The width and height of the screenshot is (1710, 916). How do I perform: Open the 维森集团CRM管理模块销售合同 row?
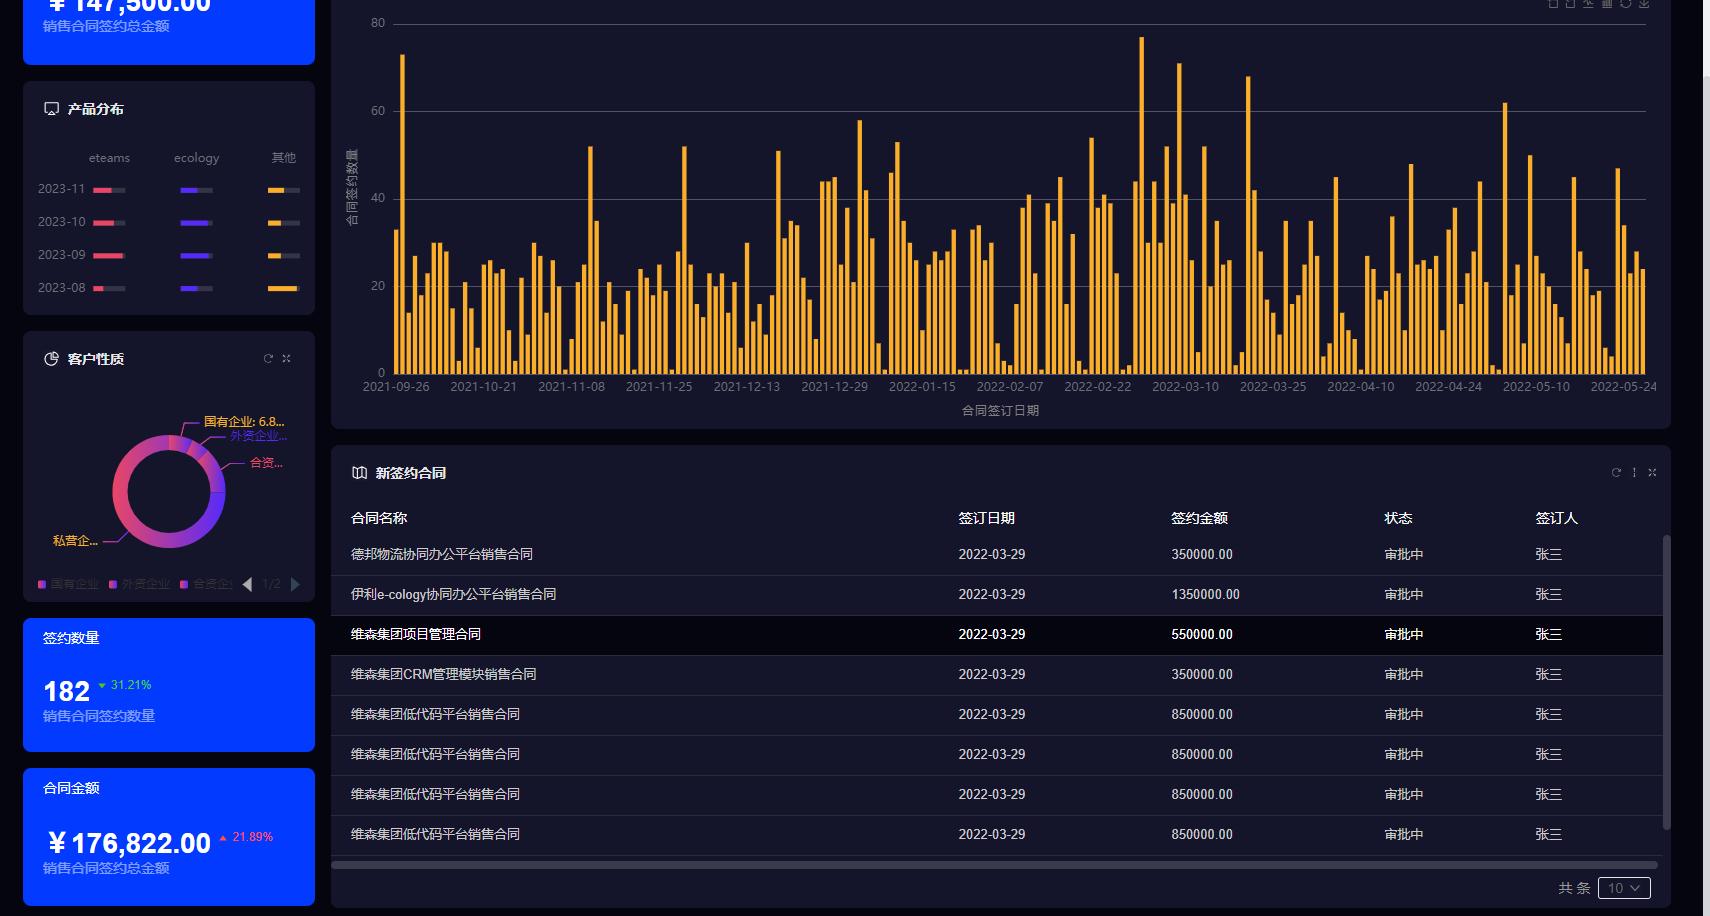pos(996,675)
